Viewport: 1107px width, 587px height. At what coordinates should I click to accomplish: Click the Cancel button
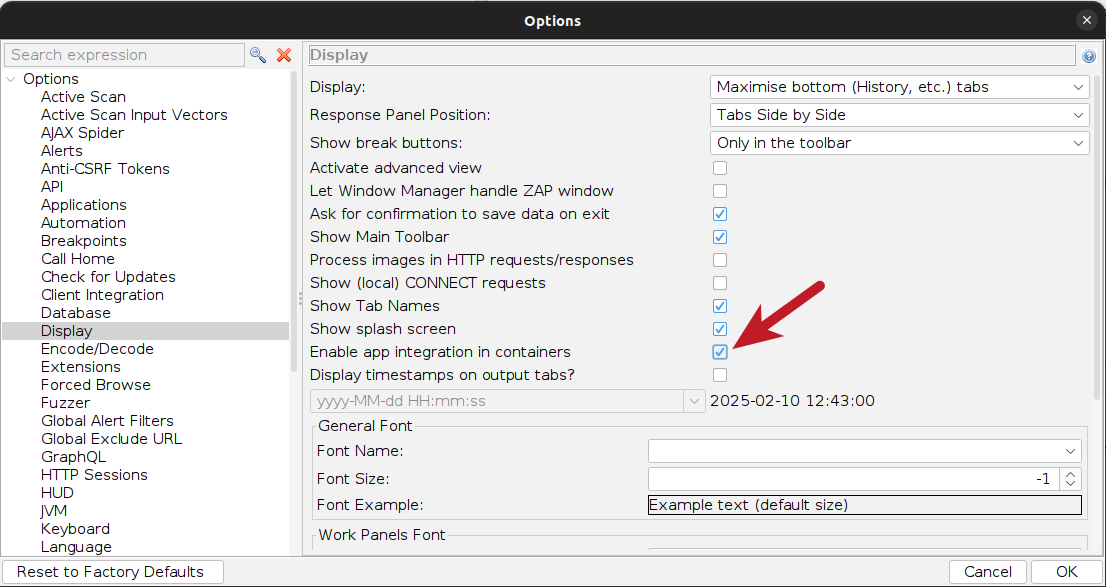(x=988, y=572)
